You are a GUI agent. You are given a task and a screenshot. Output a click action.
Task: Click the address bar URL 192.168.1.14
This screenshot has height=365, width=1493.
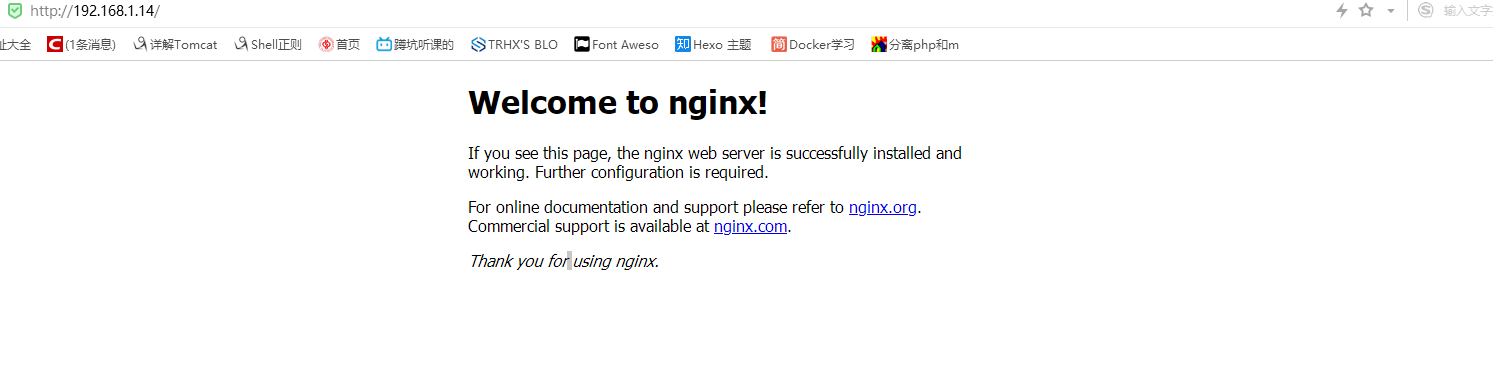(95, 11)
